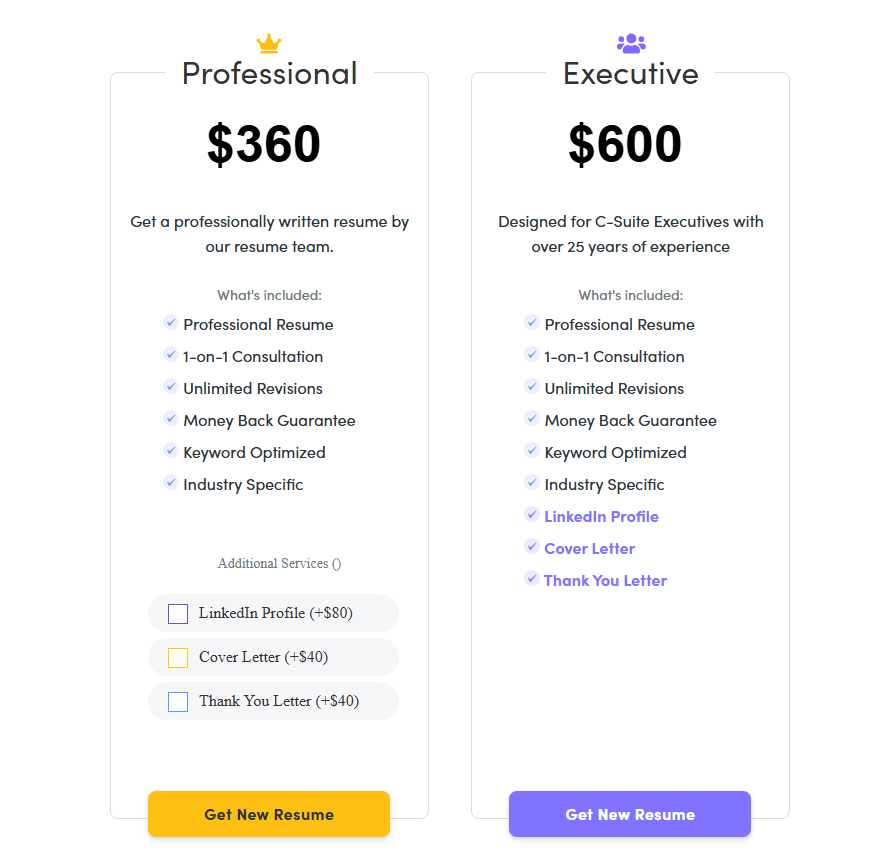Click the Executive plan heading
This screenshot has height=868, width=893.
coord(631,74)
